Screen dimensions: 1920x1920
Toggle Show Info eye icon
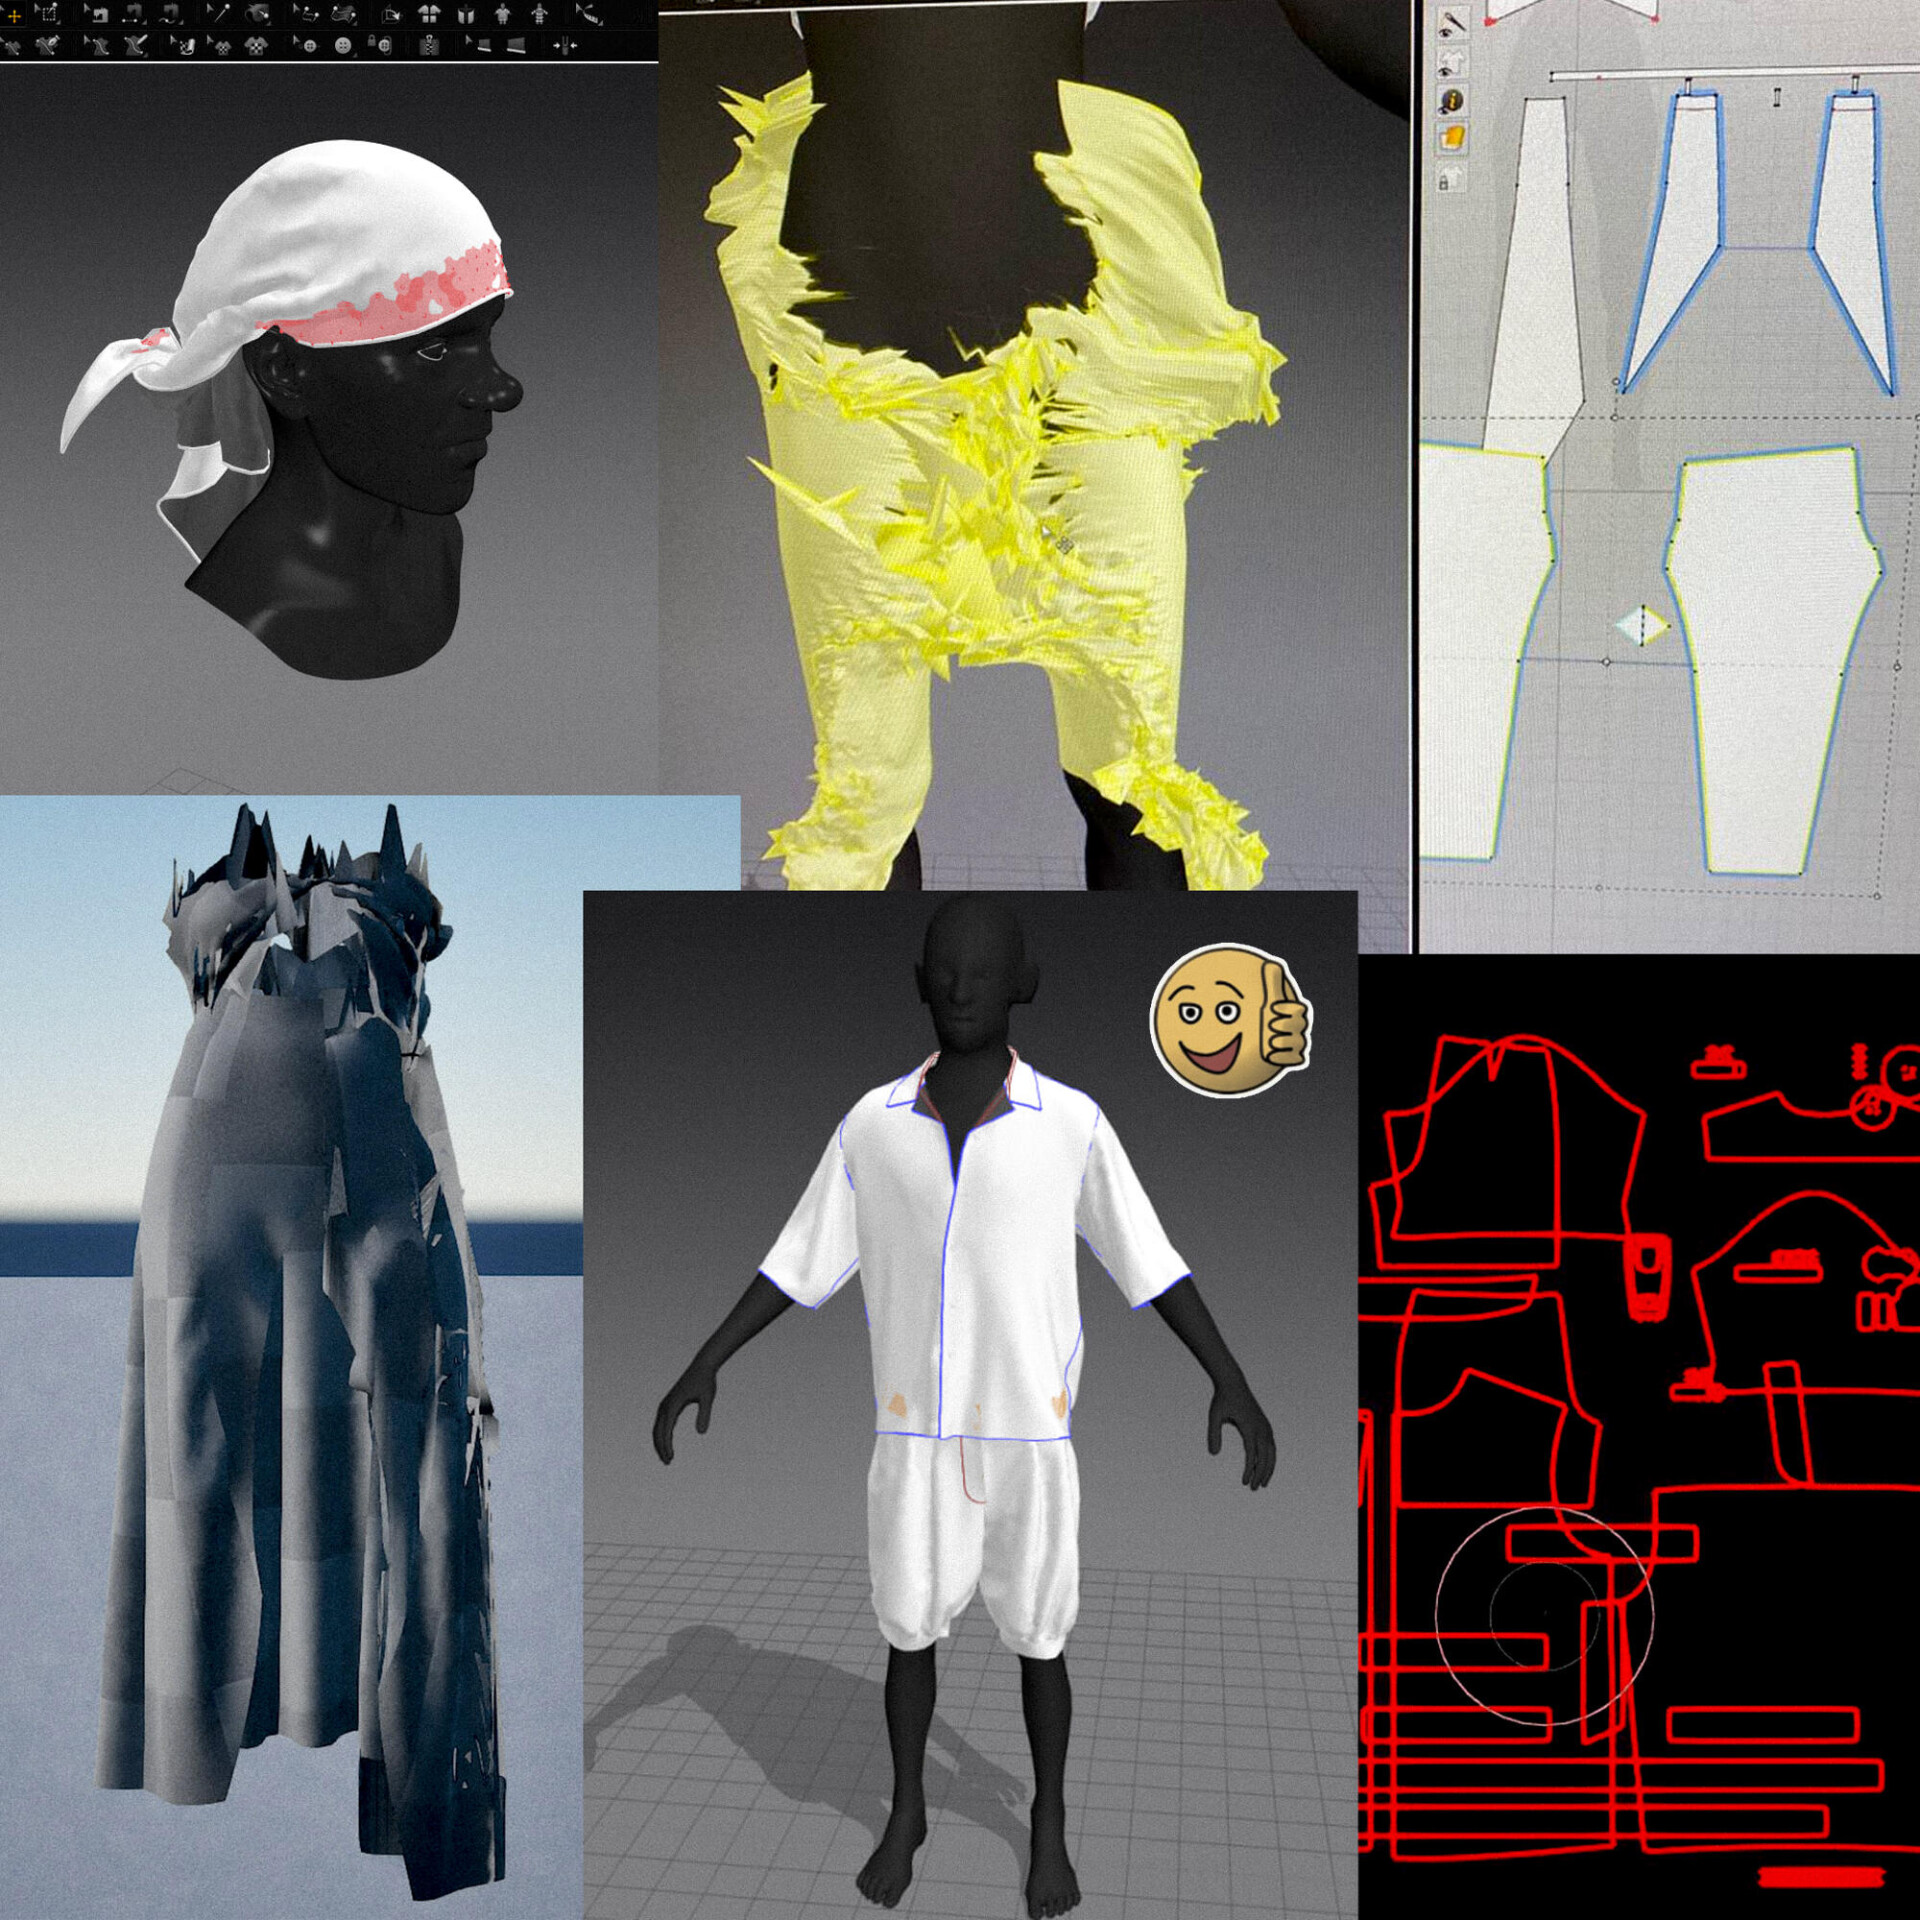1452,100
